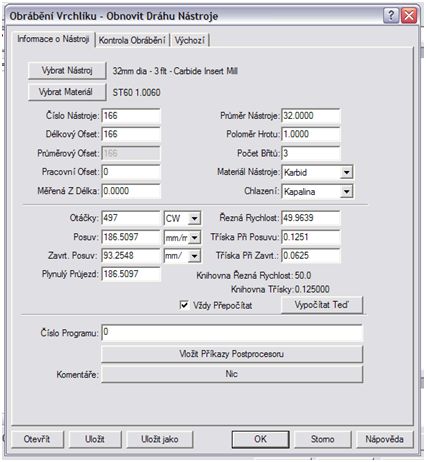This screenshot has width=426, height=462.
Task: Click the Vypočítat Teď button
Action: coord(322,305)
